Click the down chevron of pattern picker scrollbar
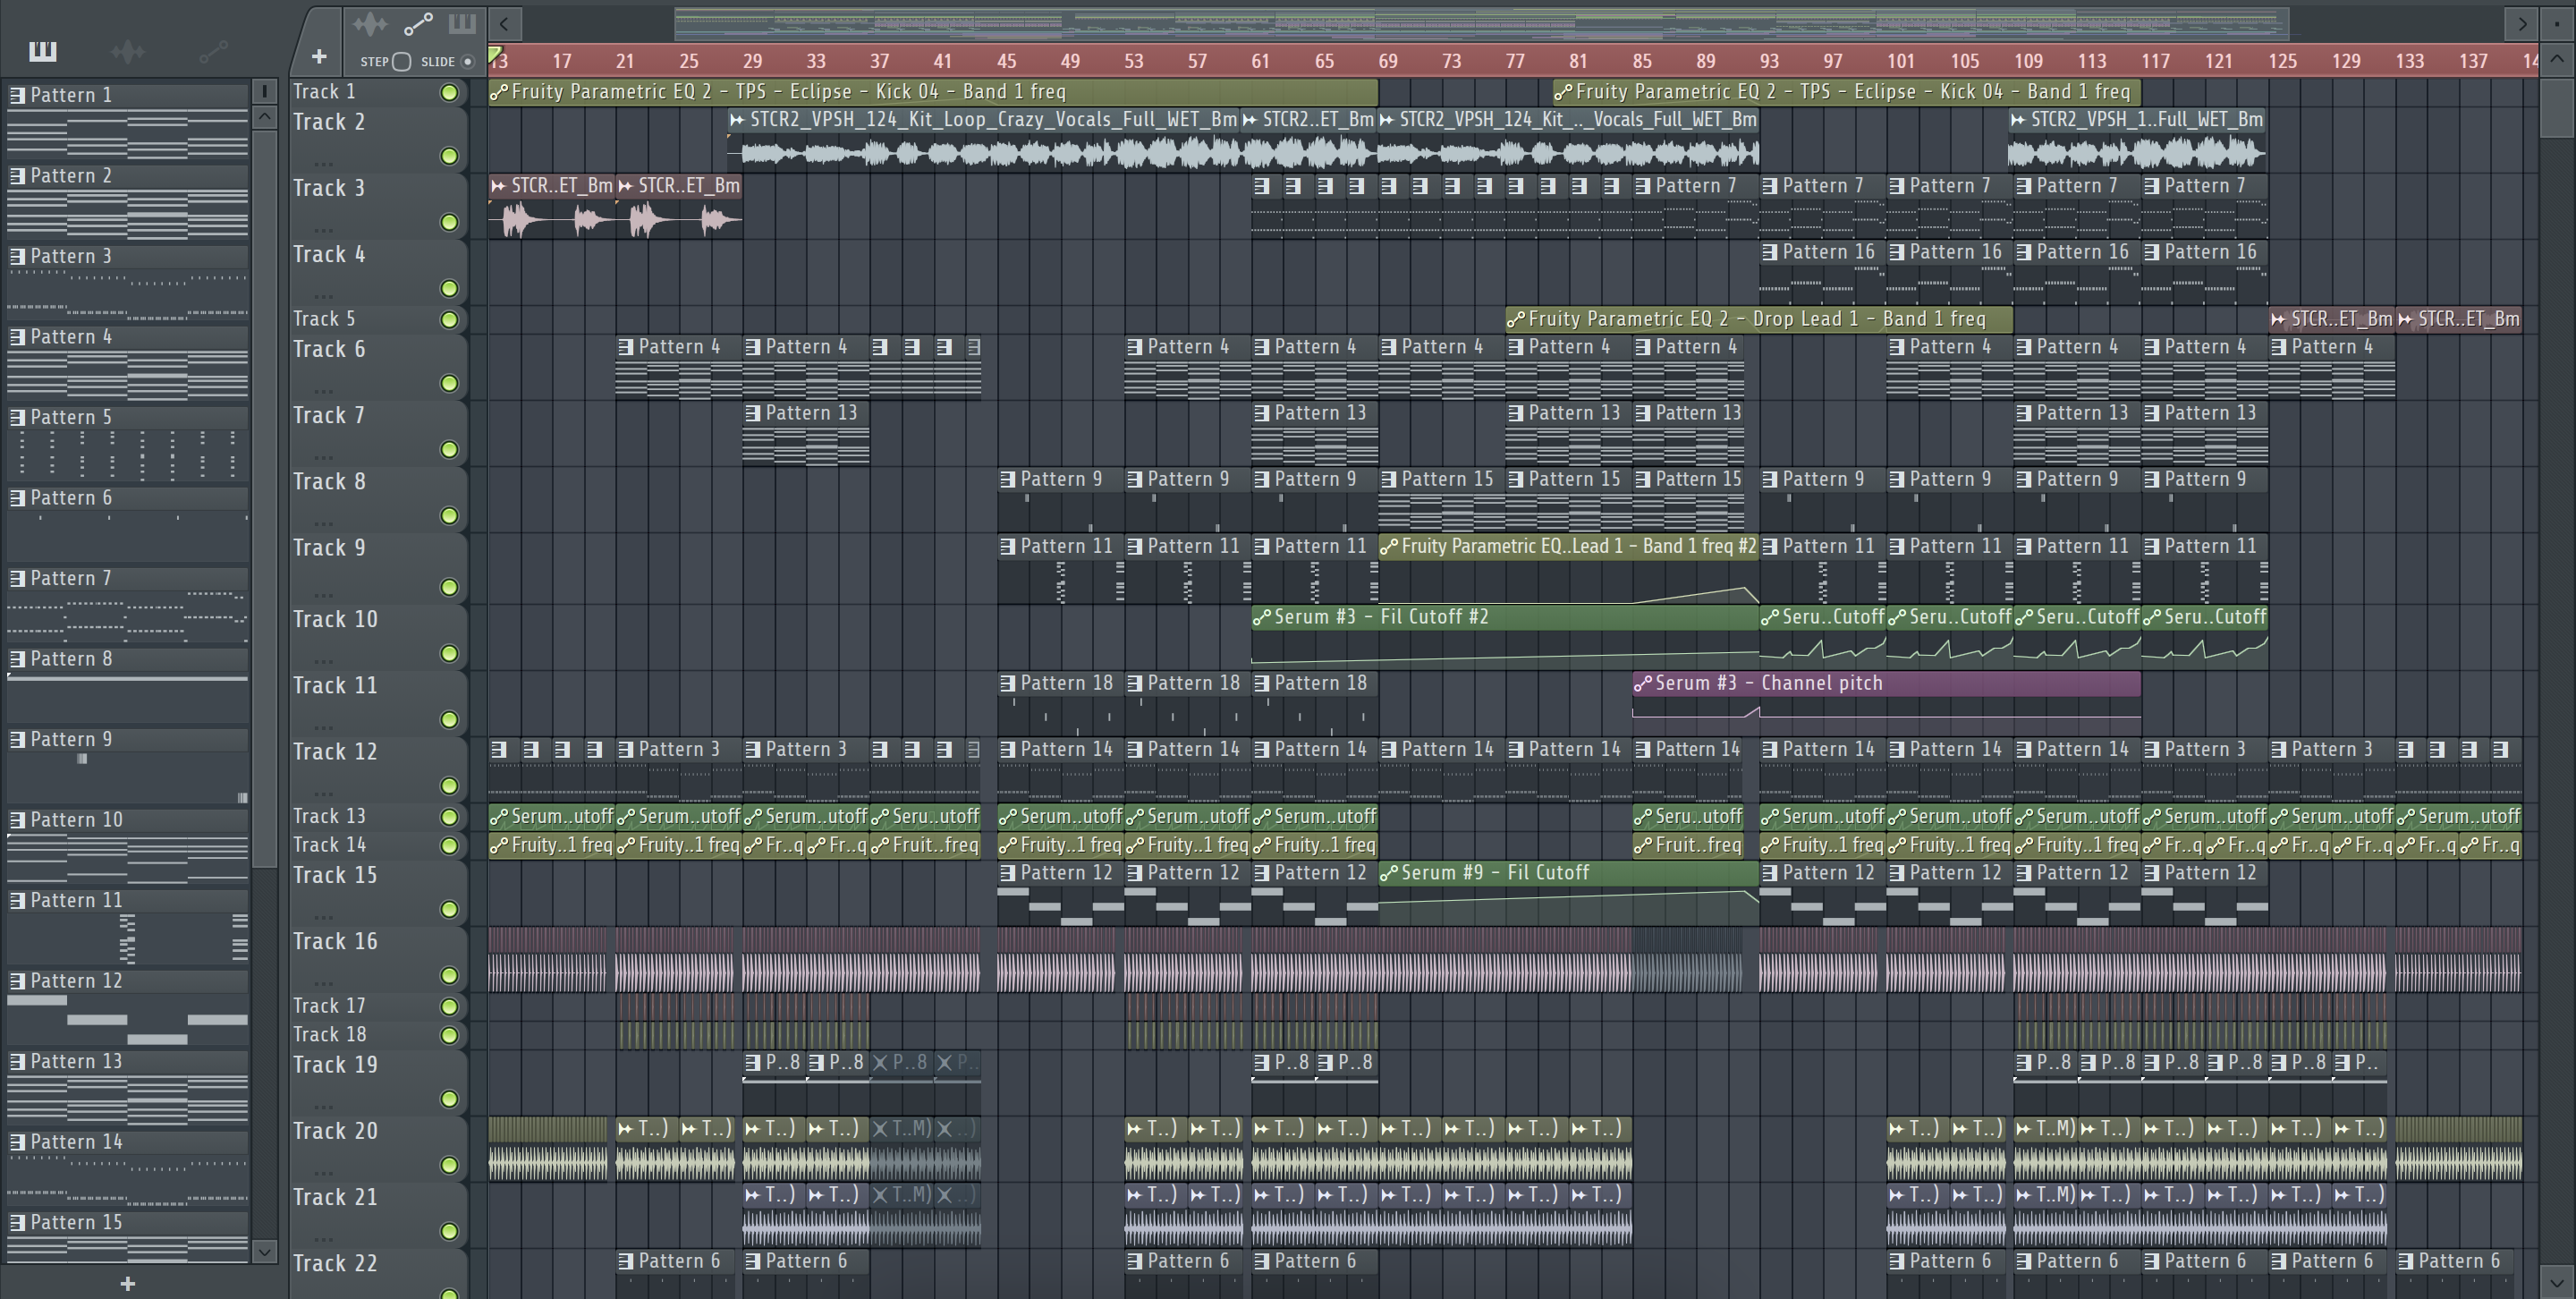 click(x=265, y=1251)
